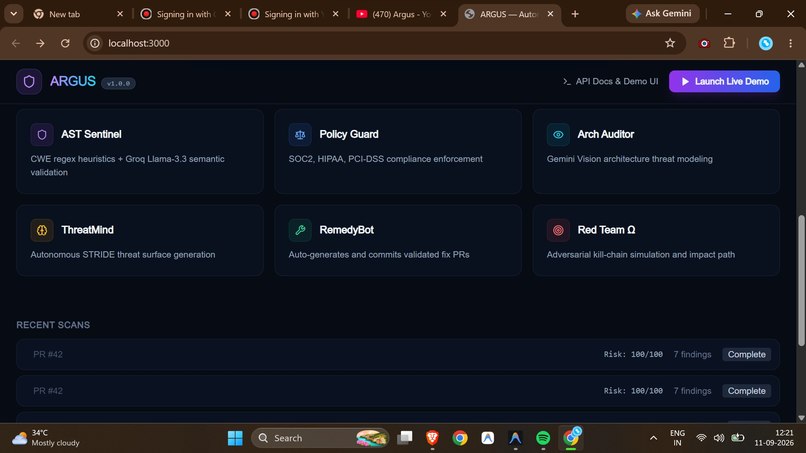The height and width of the screenshot is (453, 806).
Task: Open the browser extensions puzzle icon
Action: pos(729,43)
